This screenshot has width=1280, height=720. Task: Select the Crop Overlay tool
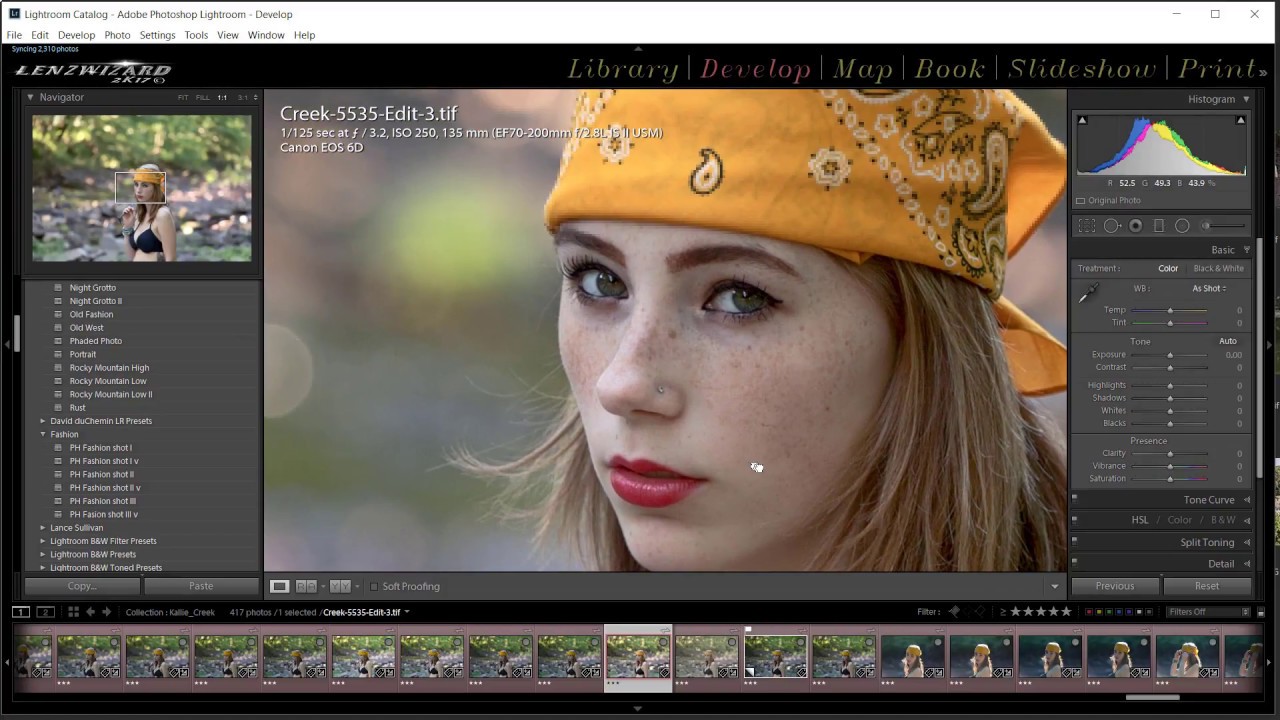(1087, 226)
